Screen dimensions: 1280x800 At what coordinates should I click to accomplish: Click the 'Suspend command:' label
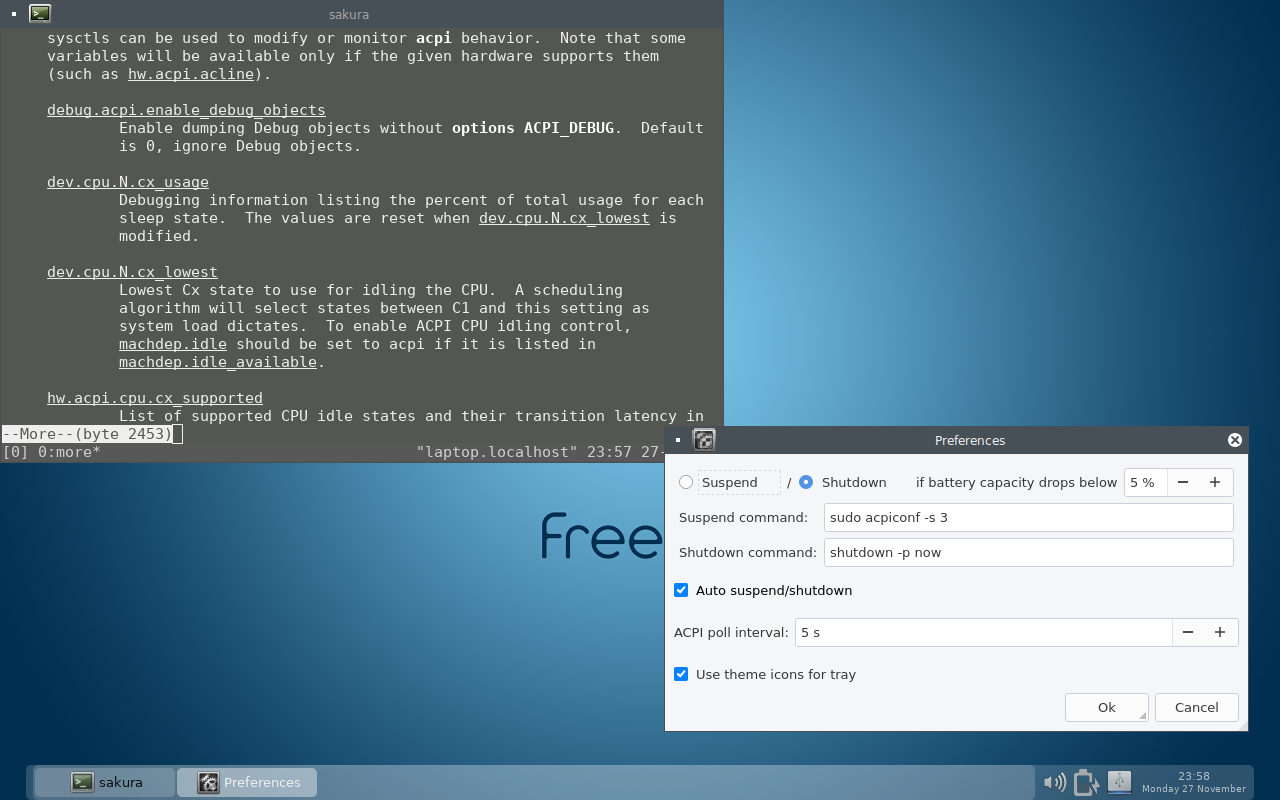(x=743, y=517)
